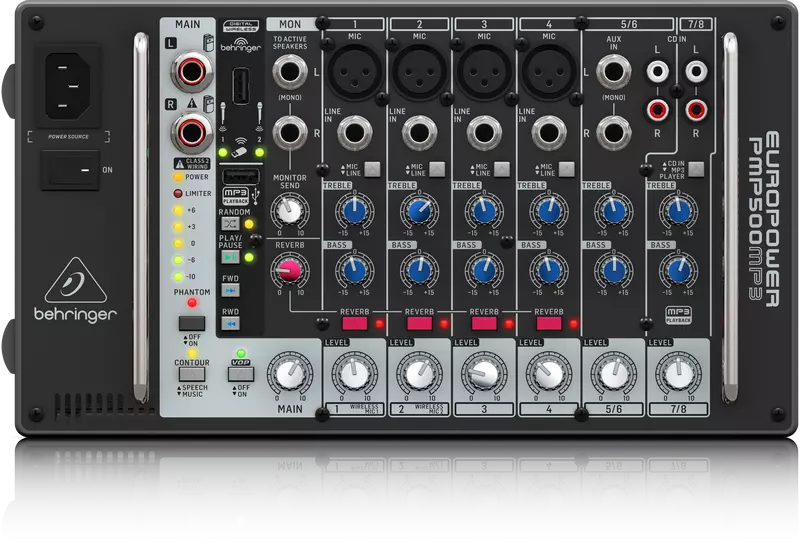Click channel 3 BASS knob

click(484, 270)
